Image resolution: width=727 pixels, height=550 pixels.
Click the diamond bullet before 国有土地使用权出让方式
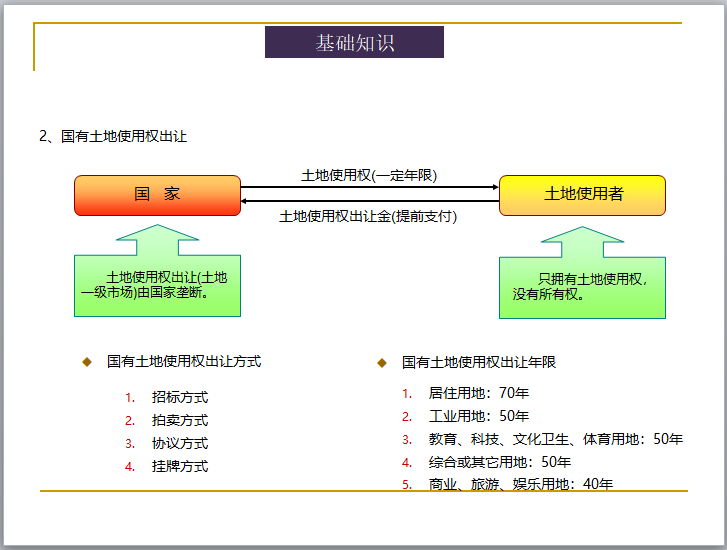pyautogui.click(x=87, y=362)
